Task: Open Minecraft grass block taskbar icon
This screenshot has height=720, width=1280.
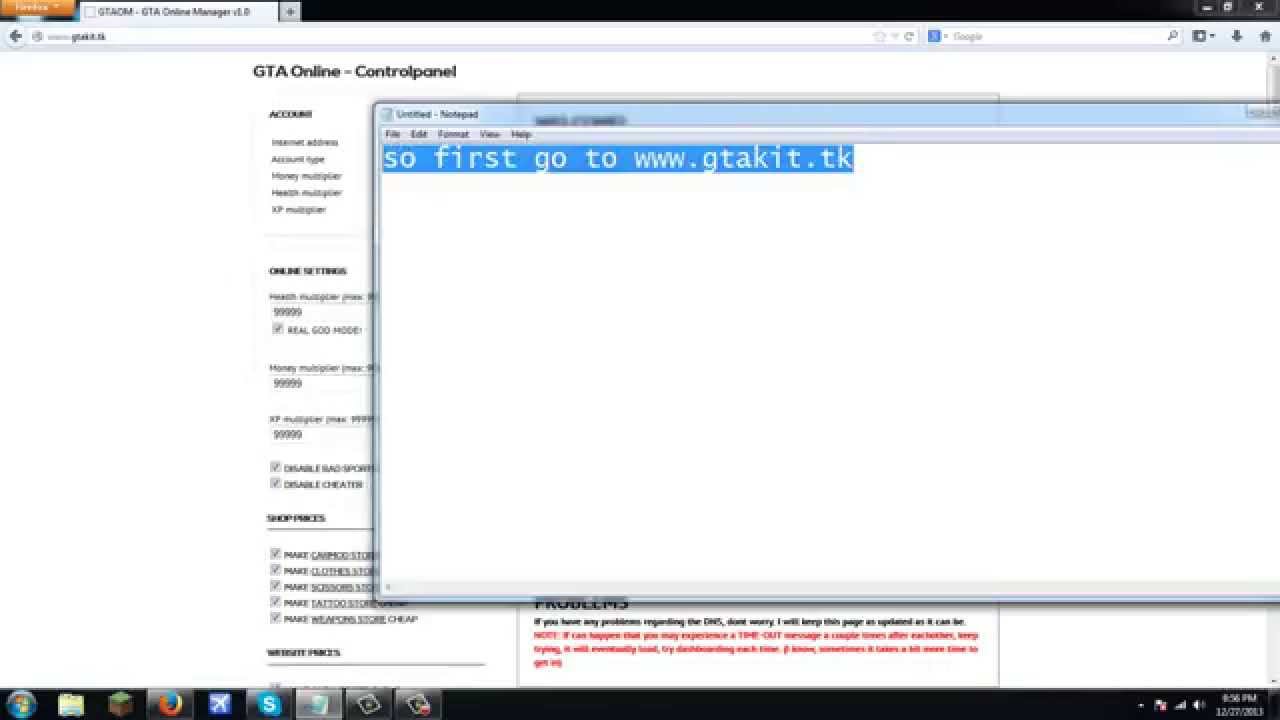Action: [x=120, y=704]
